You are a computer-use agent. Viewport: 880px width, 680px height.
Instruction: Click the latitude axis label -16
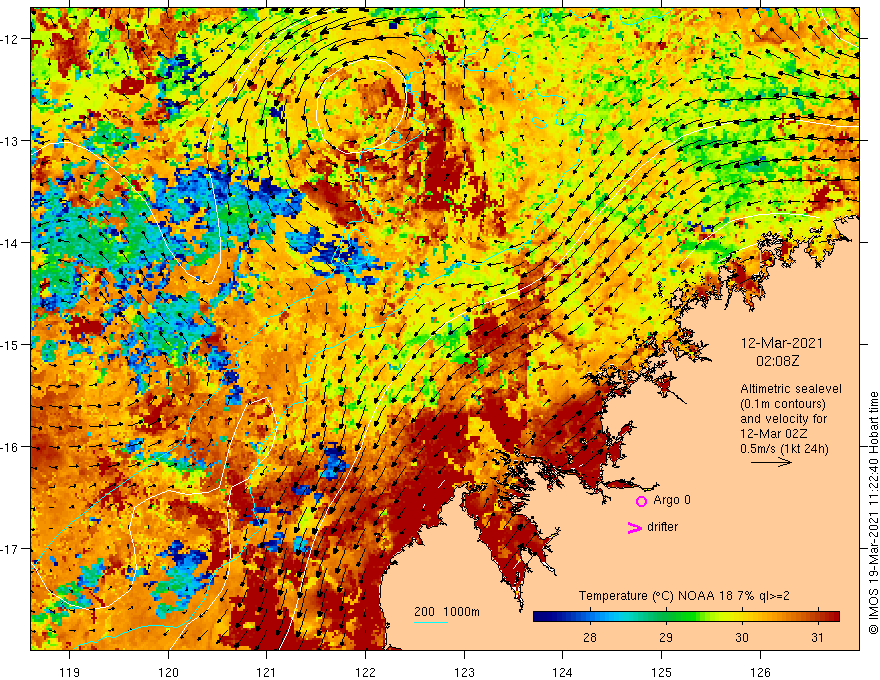coord(12,447)
